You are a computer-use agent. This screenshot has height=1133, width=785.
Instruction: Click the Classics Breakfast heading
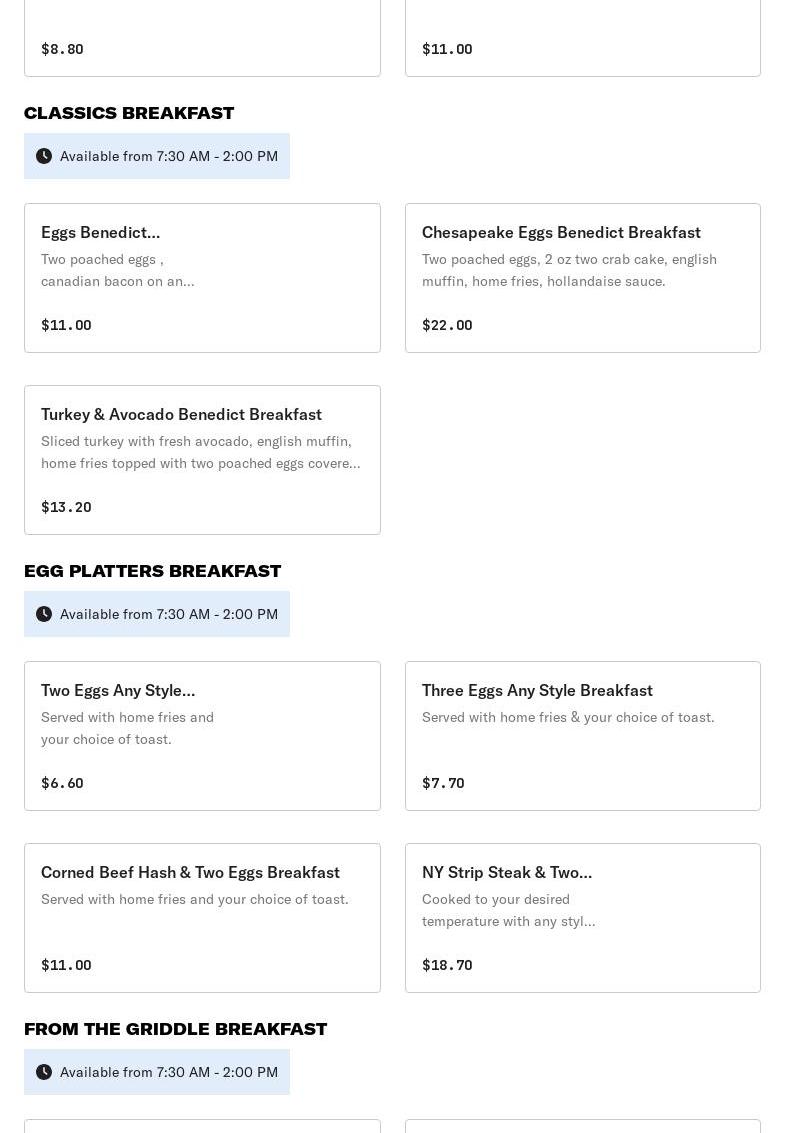click(129, 113)
